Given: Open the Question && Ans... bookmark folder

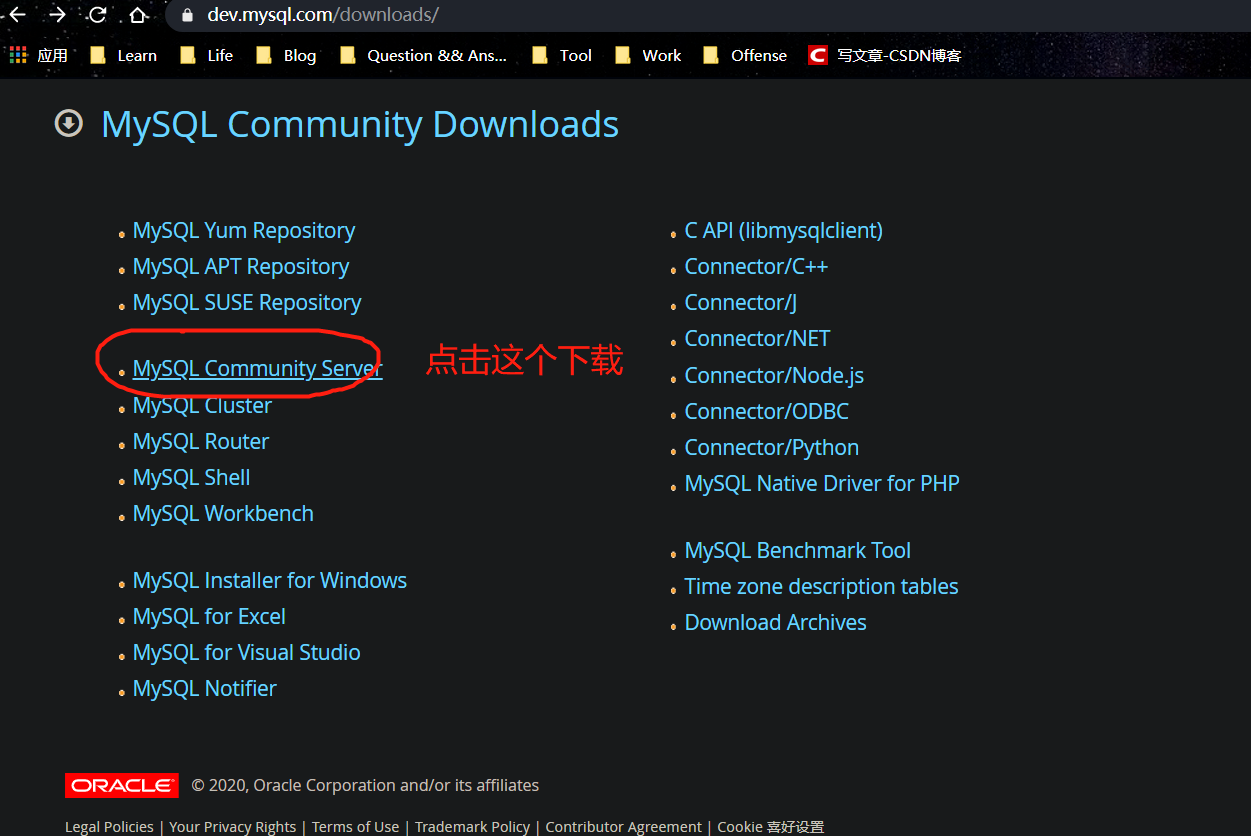Looking at the screenshot, I should [423, 55].
